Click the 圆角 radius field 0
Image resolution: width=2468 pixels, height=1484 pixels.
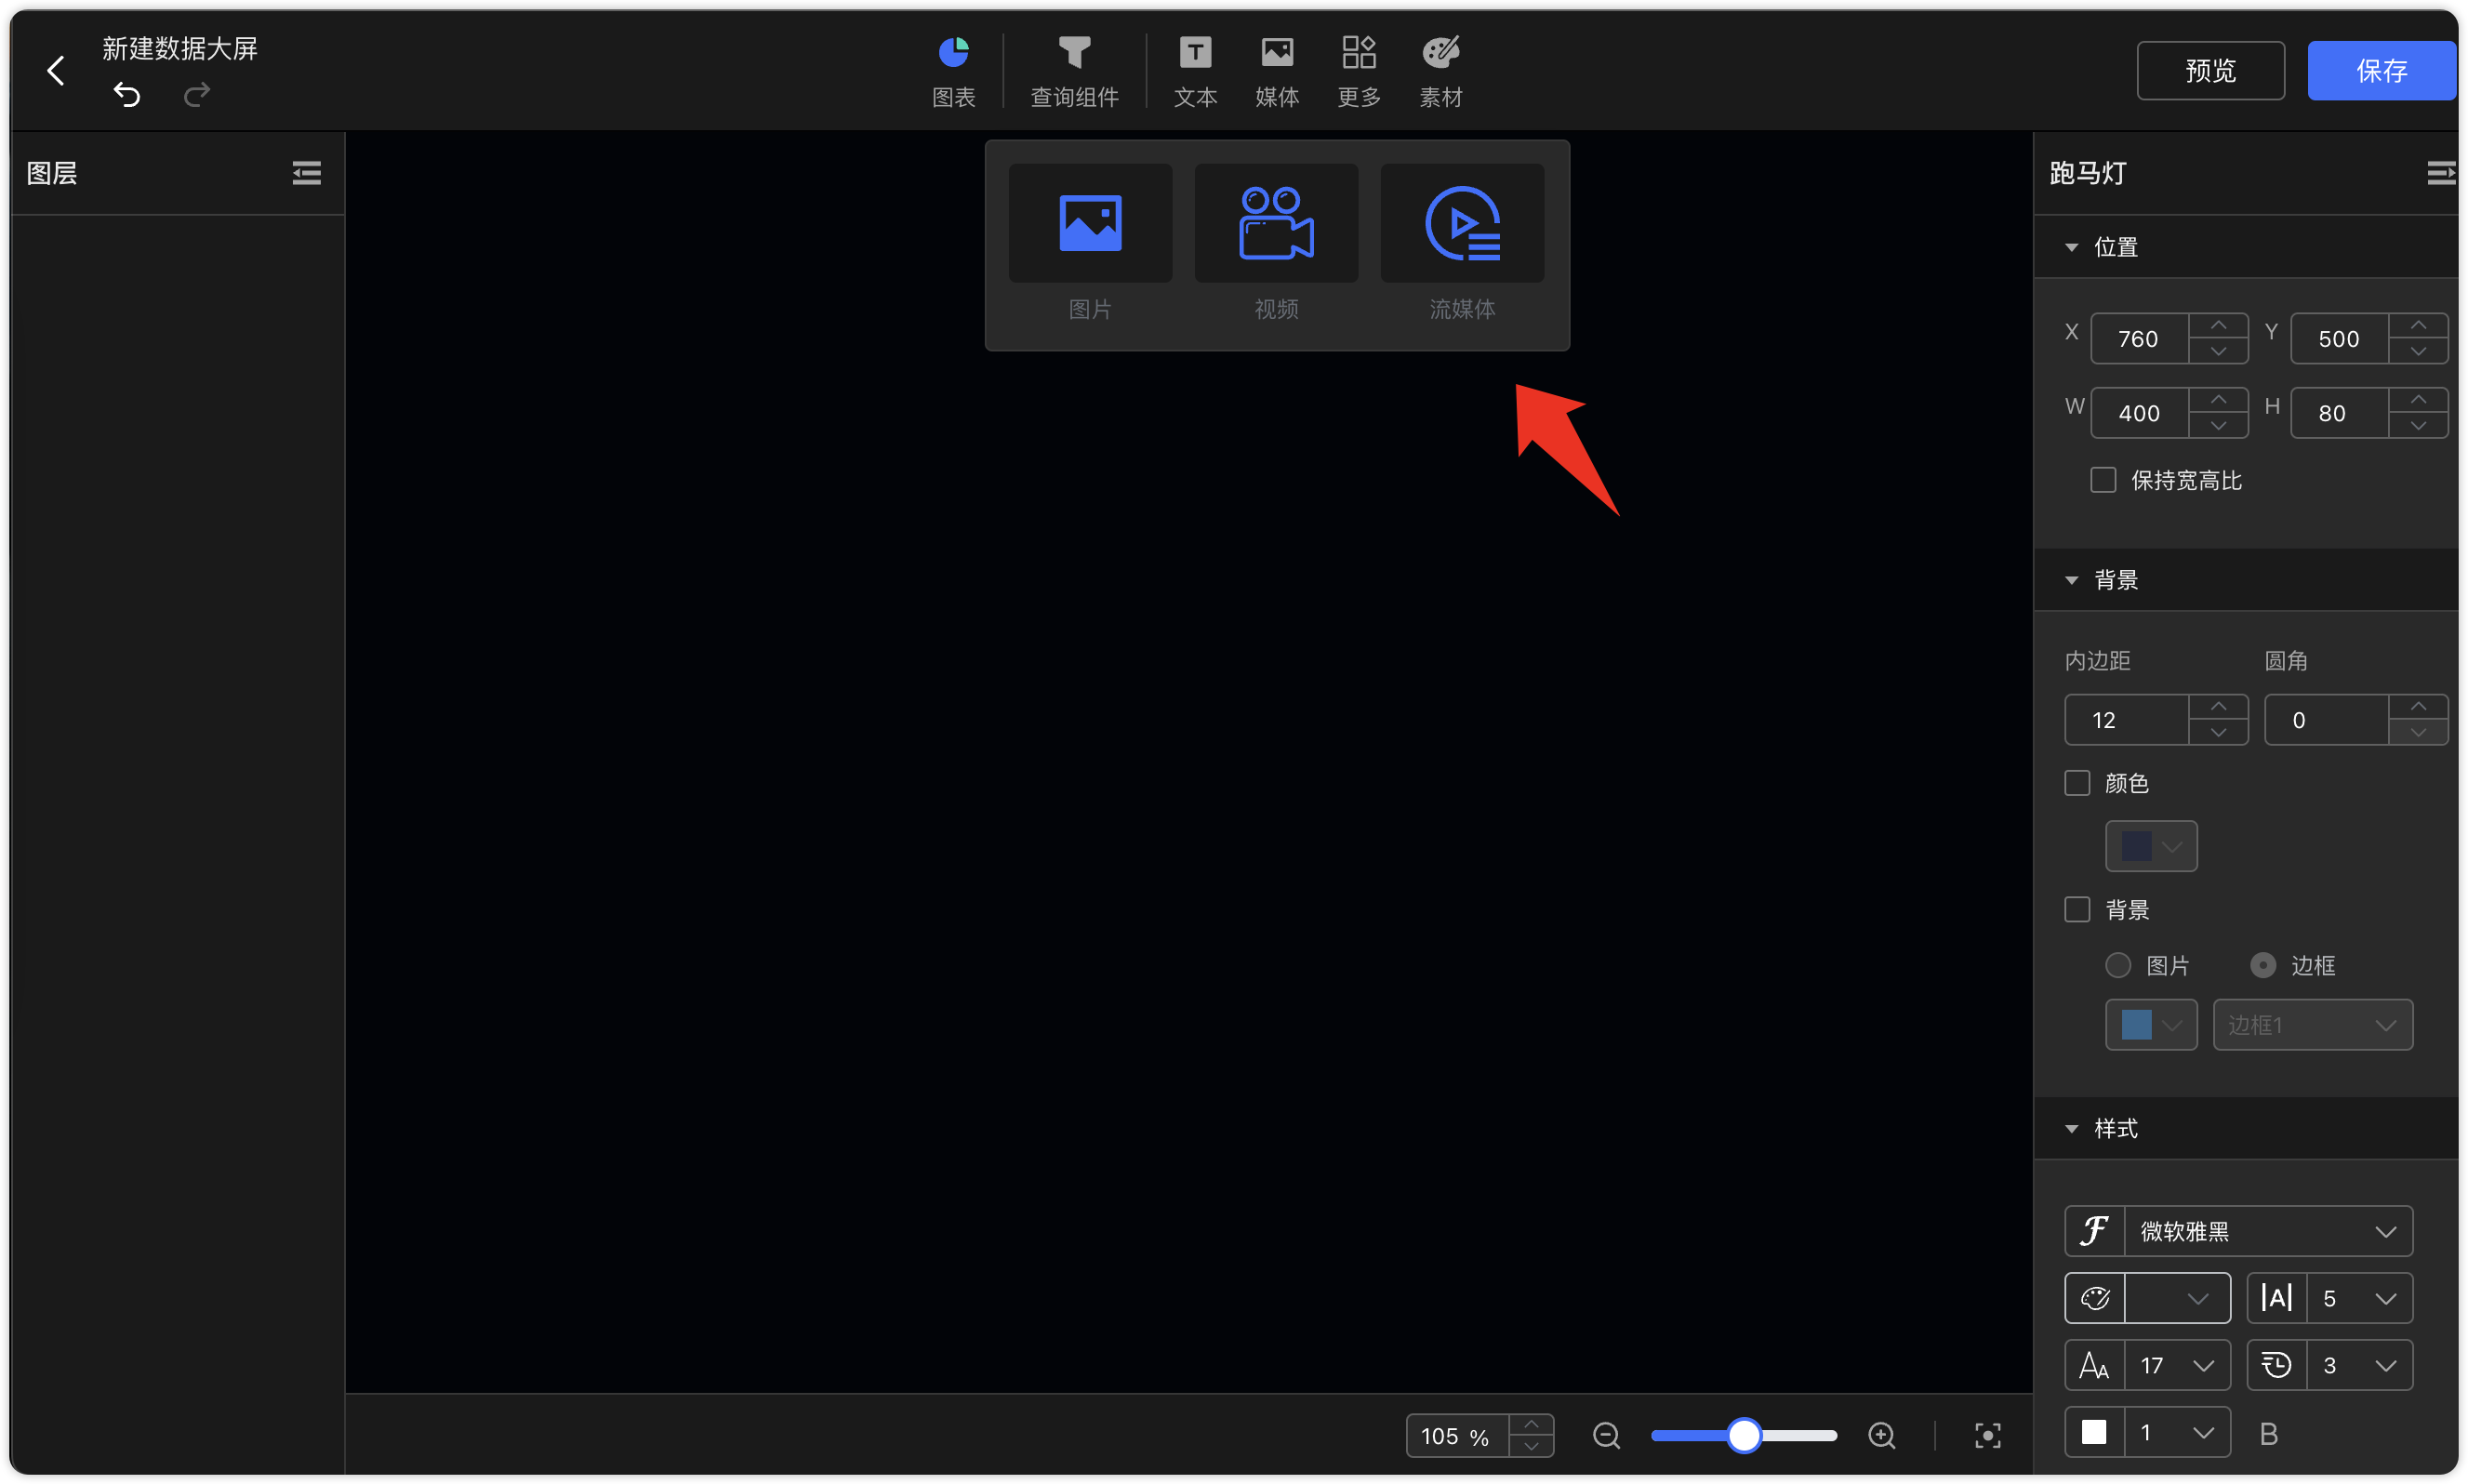(2326, 720)
